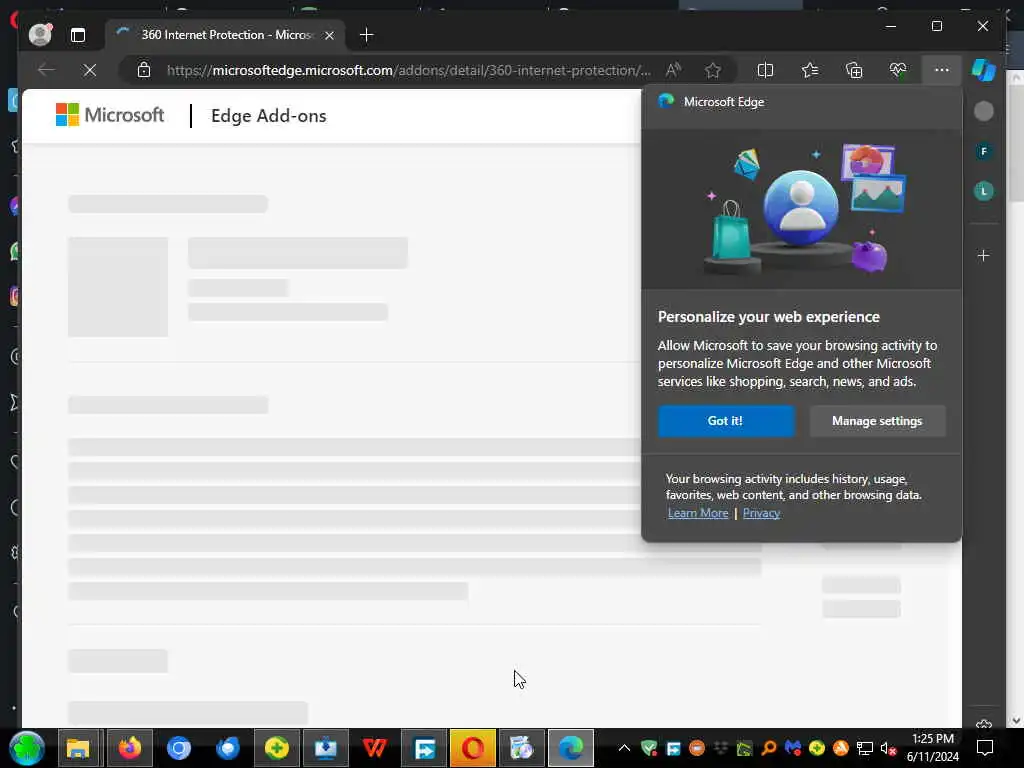The width and height of the screenshot is (1024, 768).
Task: Open File Explorer from taskbar
Action: [x=78, y=748]
